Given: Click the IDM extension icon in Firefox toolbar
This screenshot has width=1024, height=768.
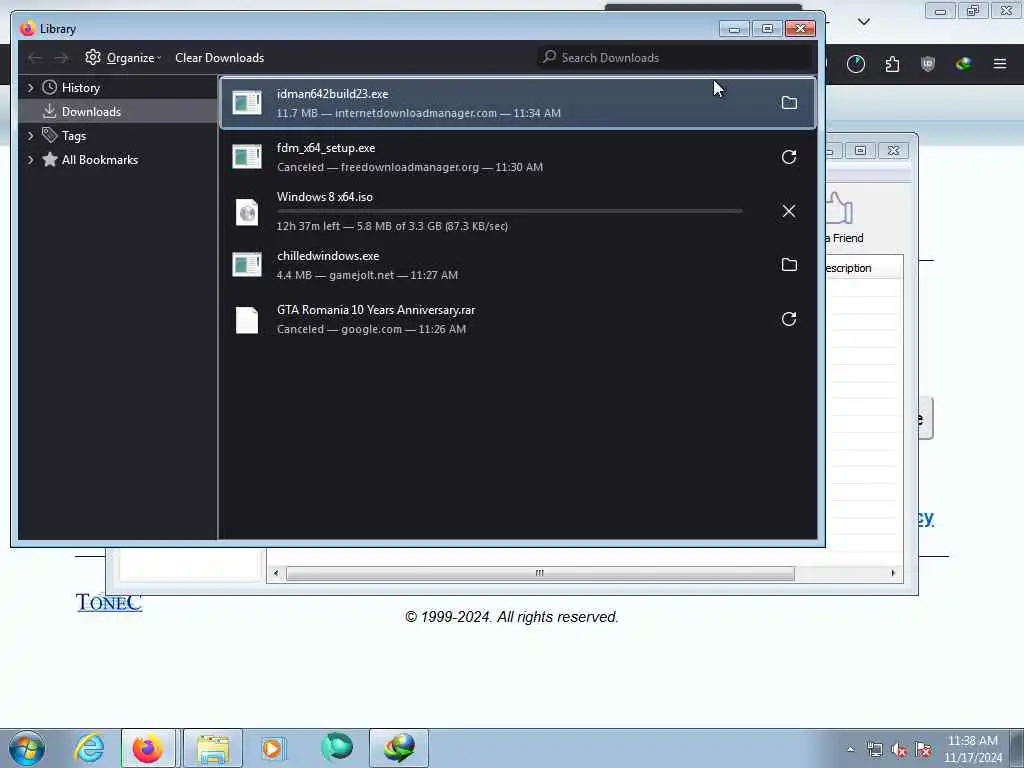Looking at the screenshot, I should (964, 63).
